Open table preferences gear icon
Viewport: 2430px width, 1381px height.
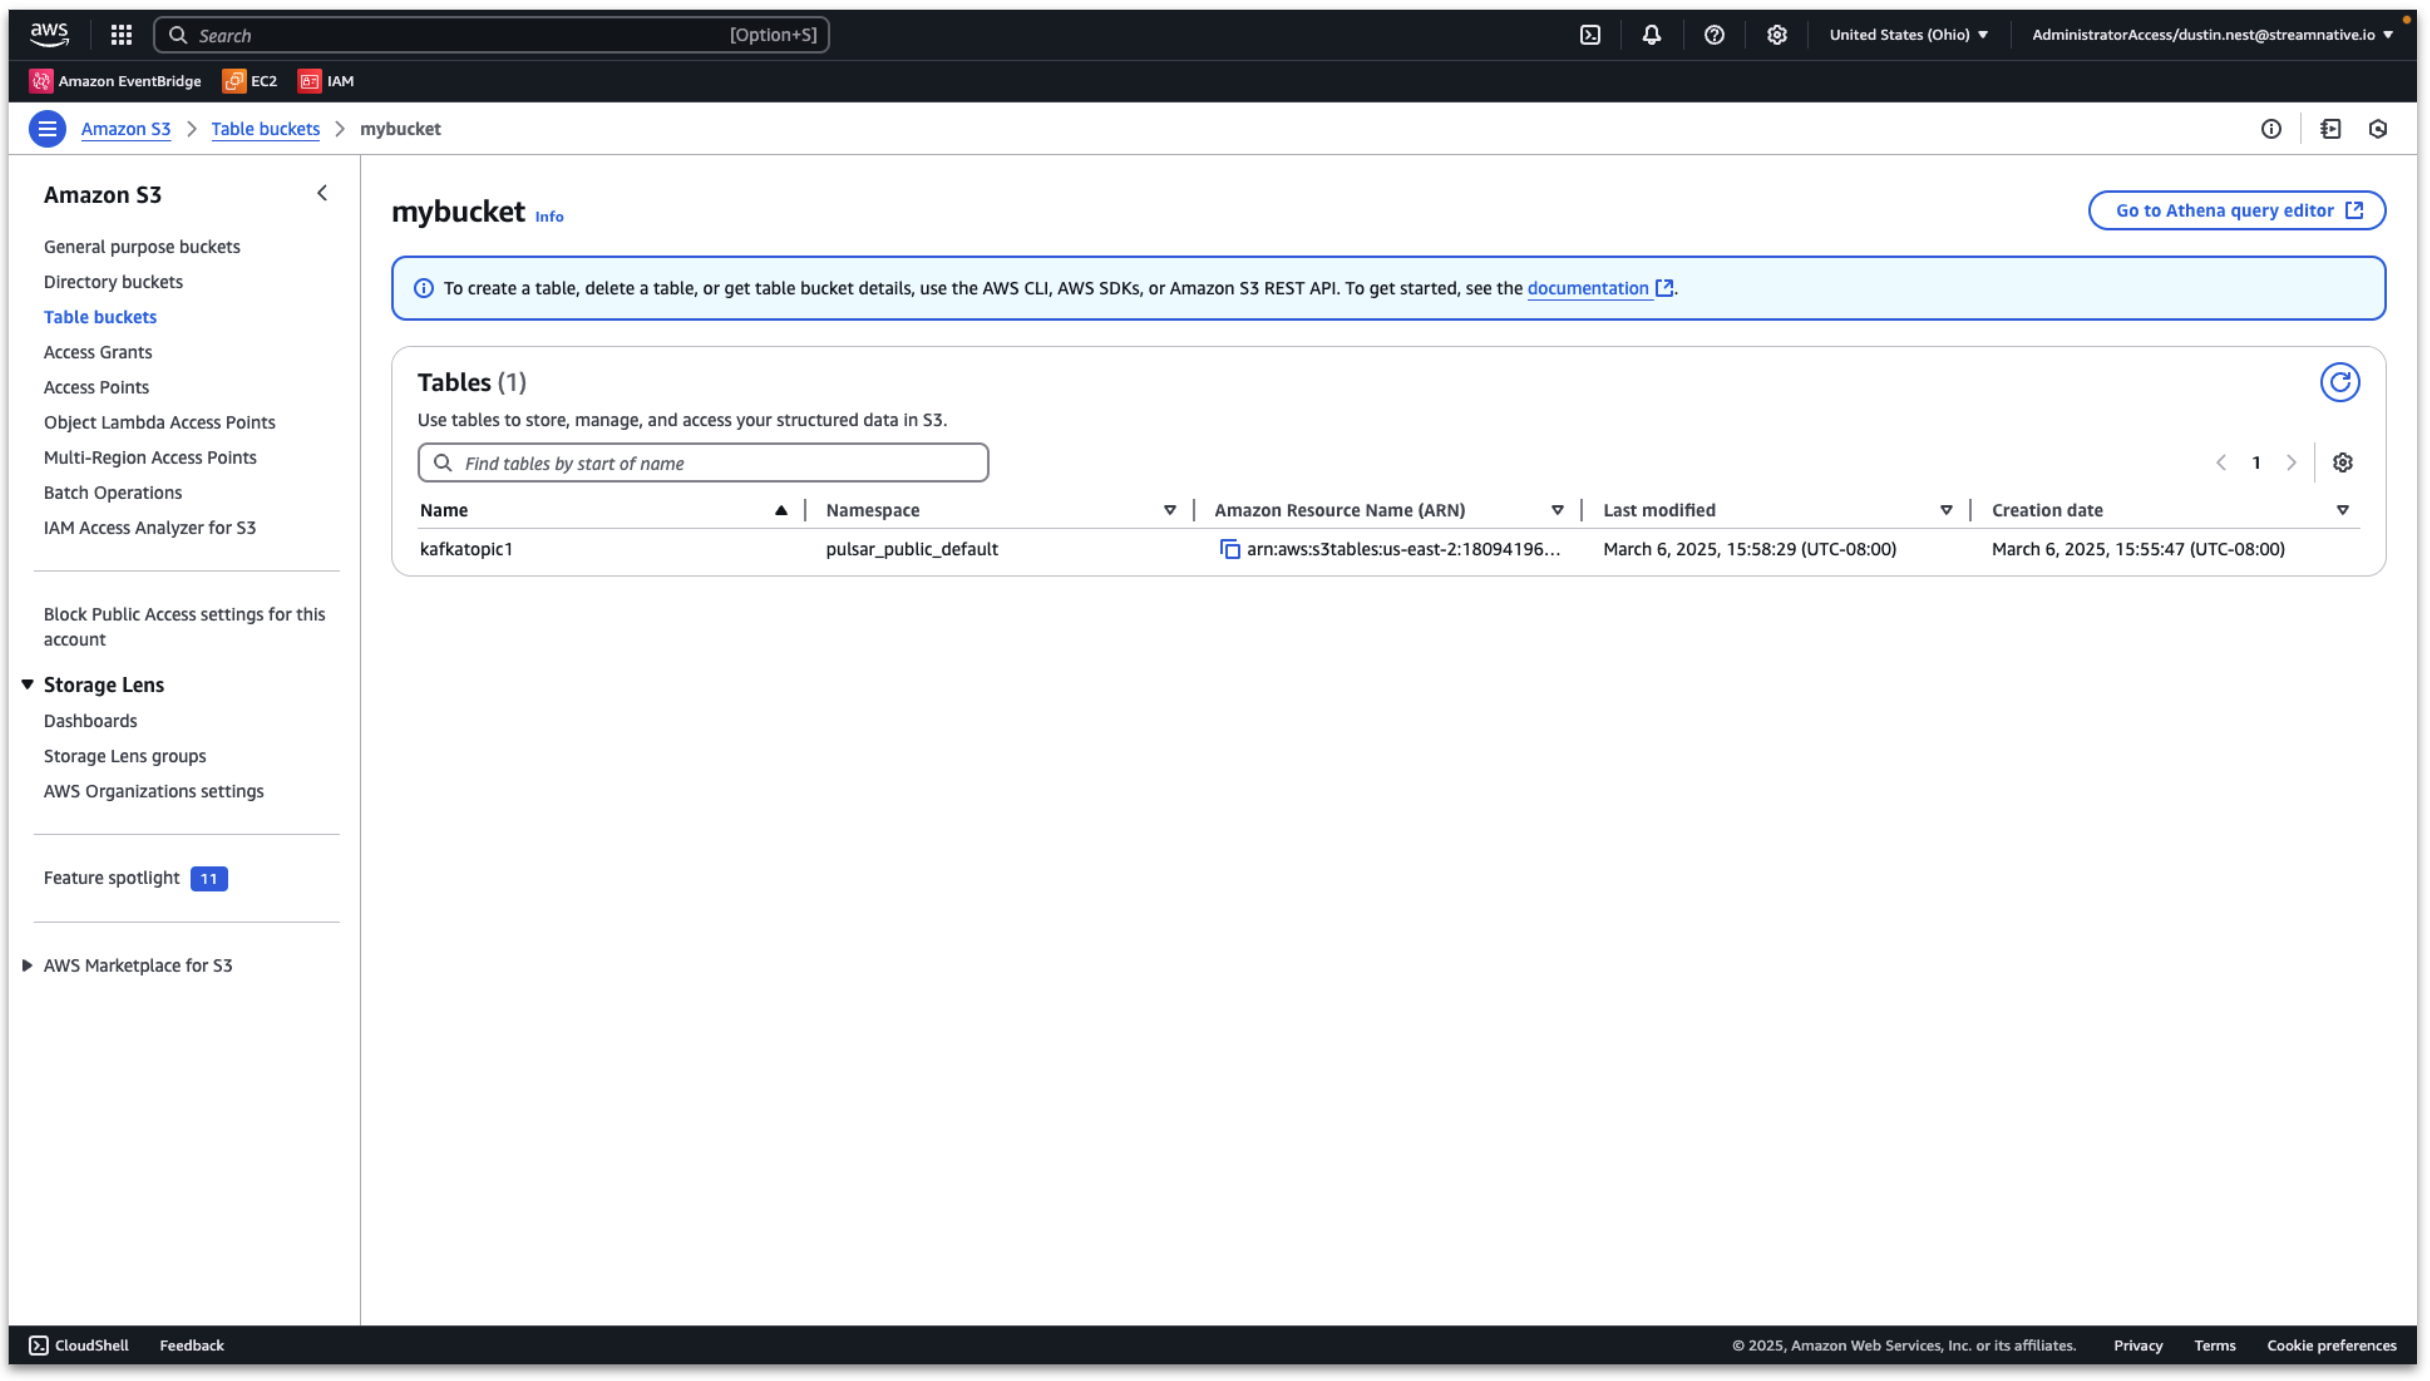2342,463
